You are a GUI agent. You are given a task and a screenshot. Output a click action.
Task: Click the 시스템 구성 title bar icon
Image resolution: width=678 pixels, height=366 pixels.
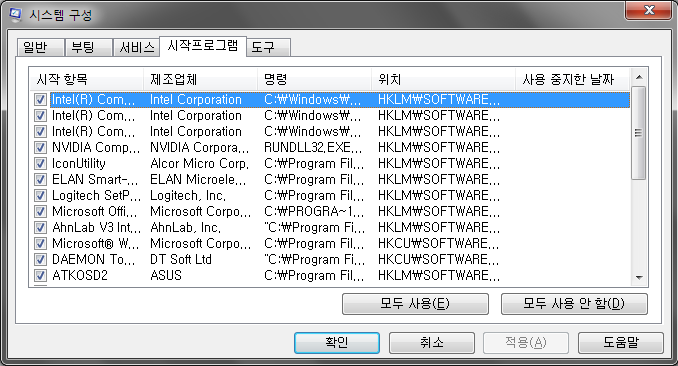click(15, 14)
